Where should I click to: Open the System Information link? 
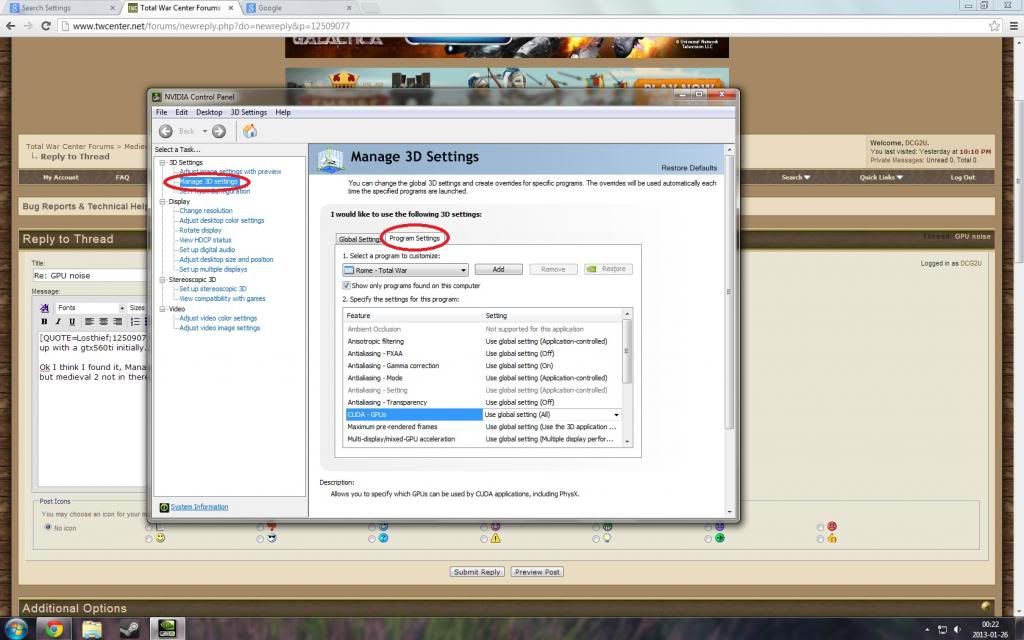click(x=199, y=507)
